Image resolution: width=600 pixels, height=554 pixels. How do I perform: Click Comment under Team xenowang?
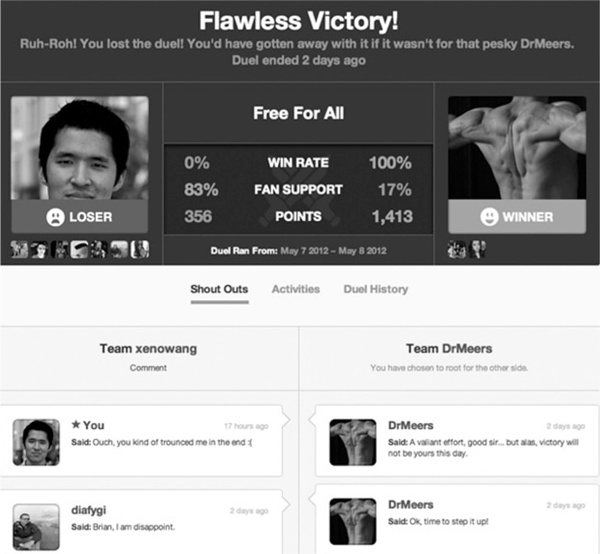coord(148,368)
